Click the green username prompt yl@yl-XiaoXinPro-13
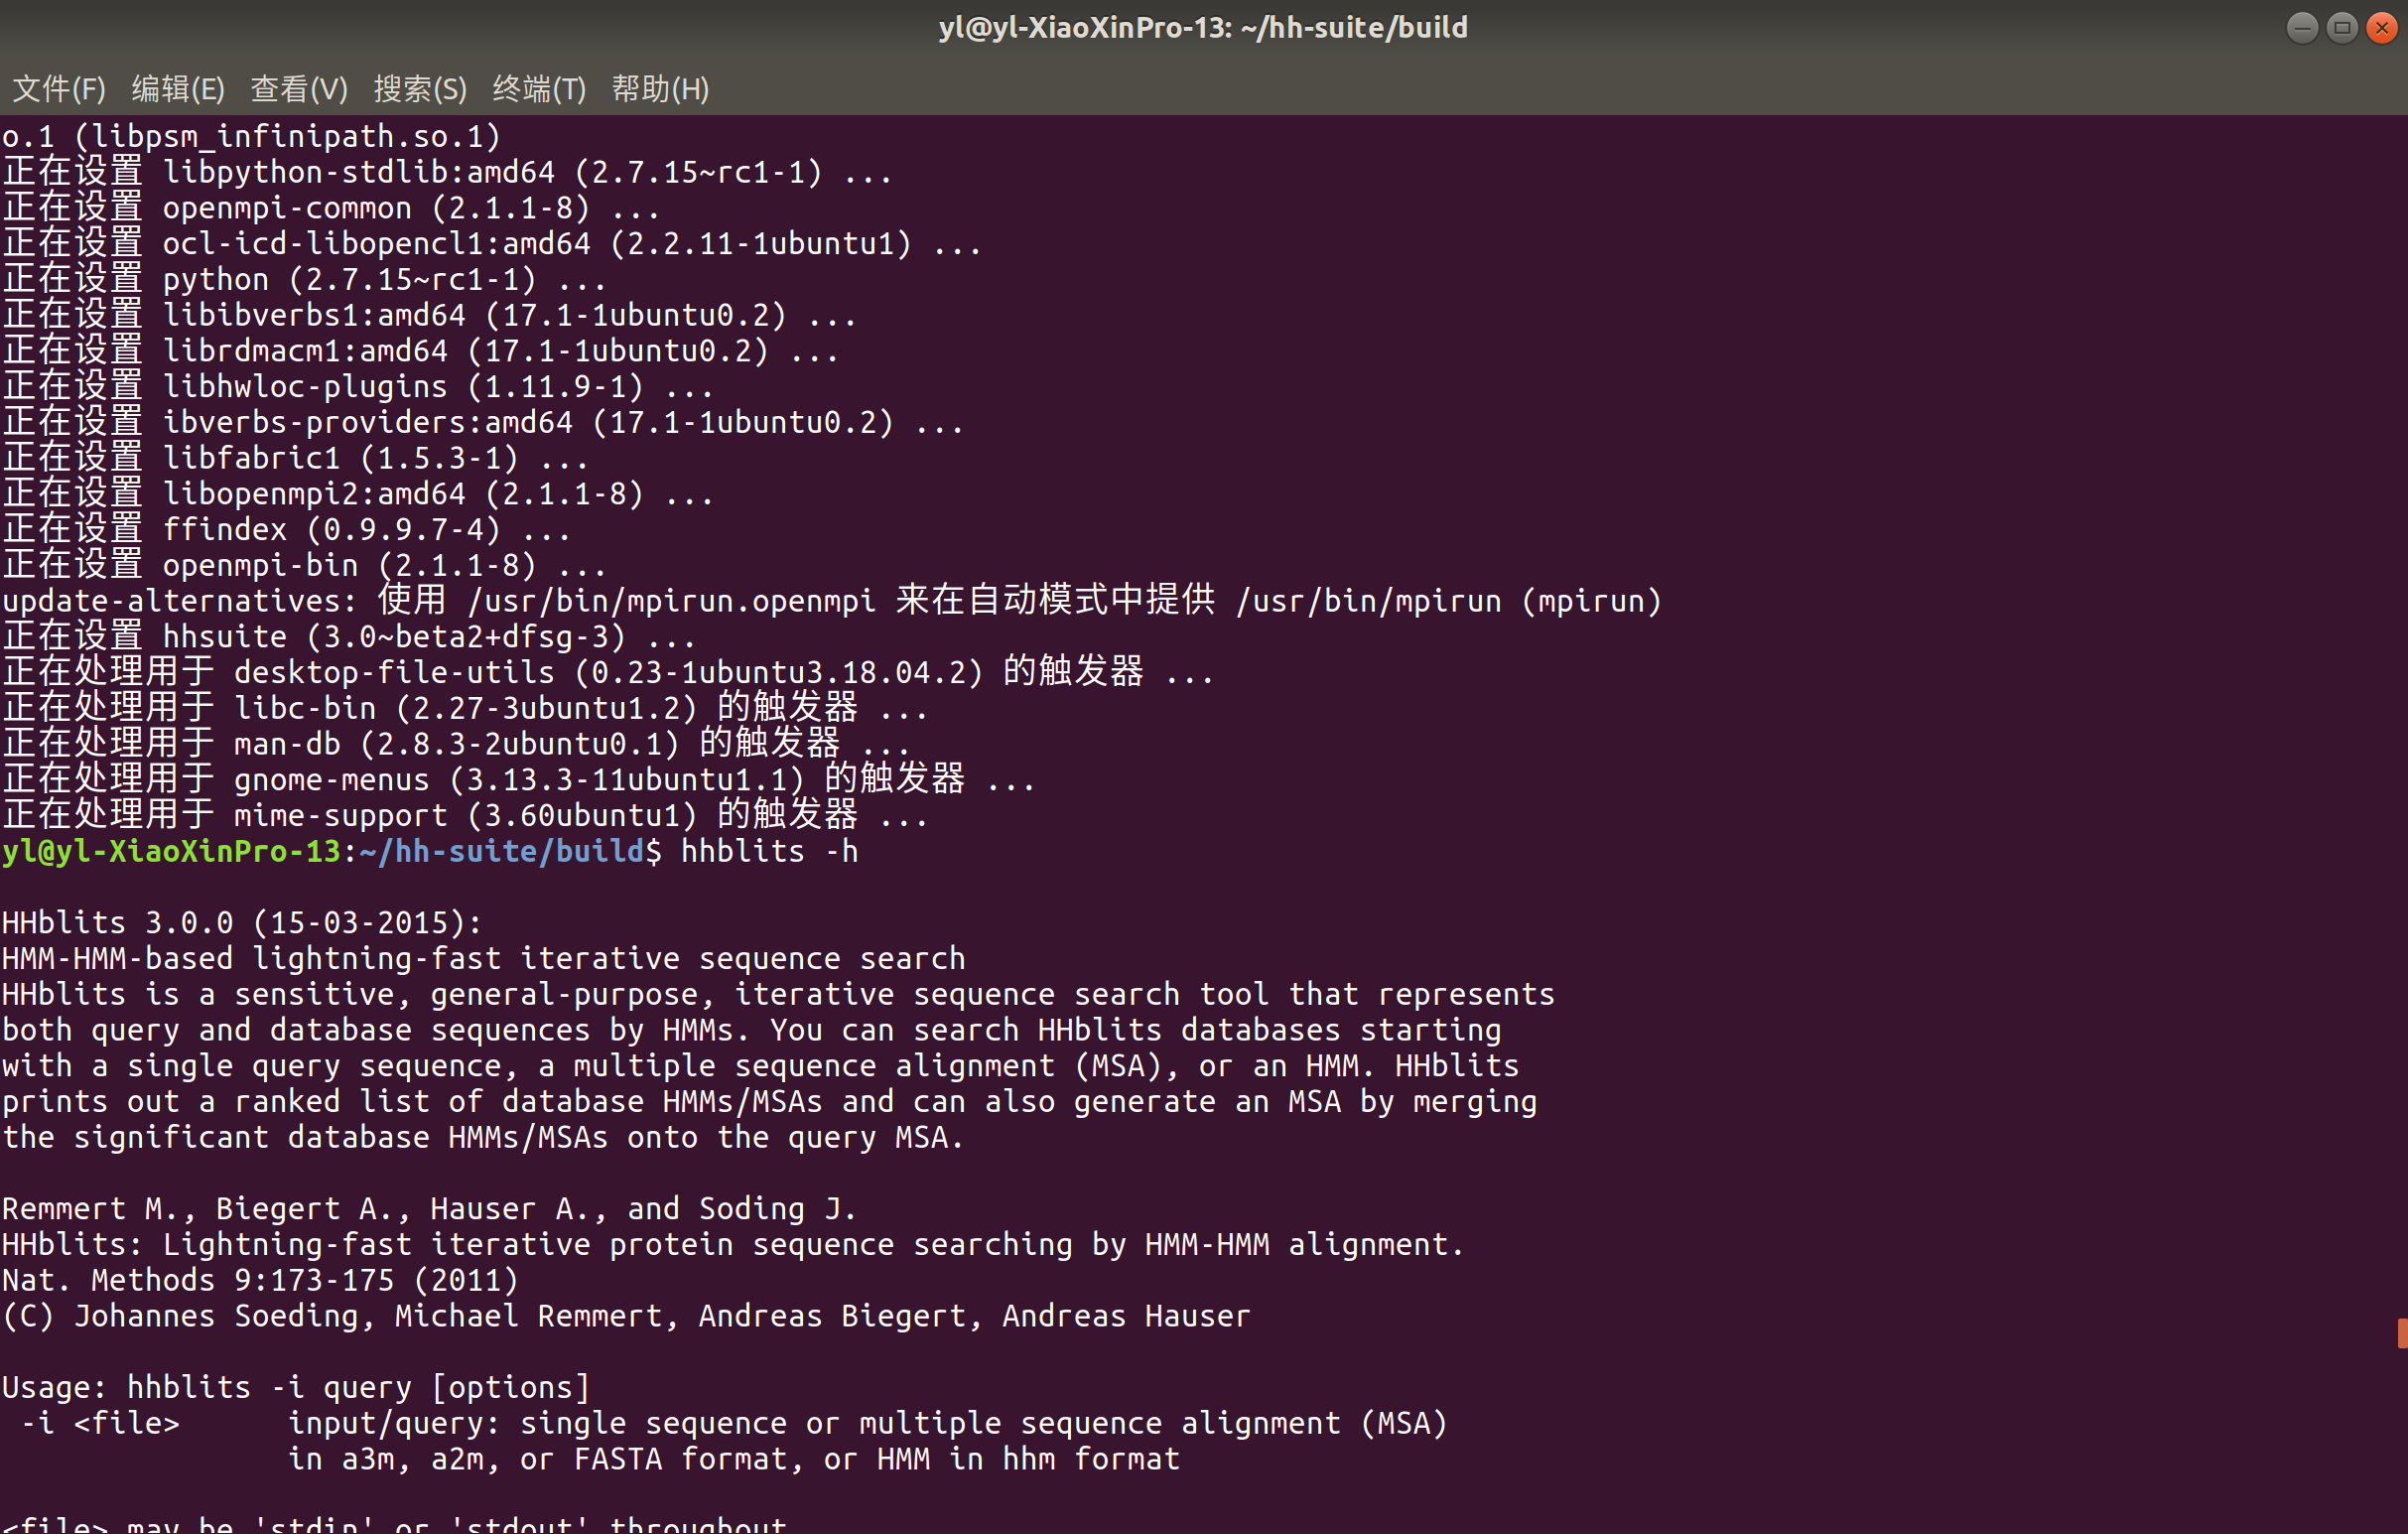2408x1534 pixels. pos(170,851)
